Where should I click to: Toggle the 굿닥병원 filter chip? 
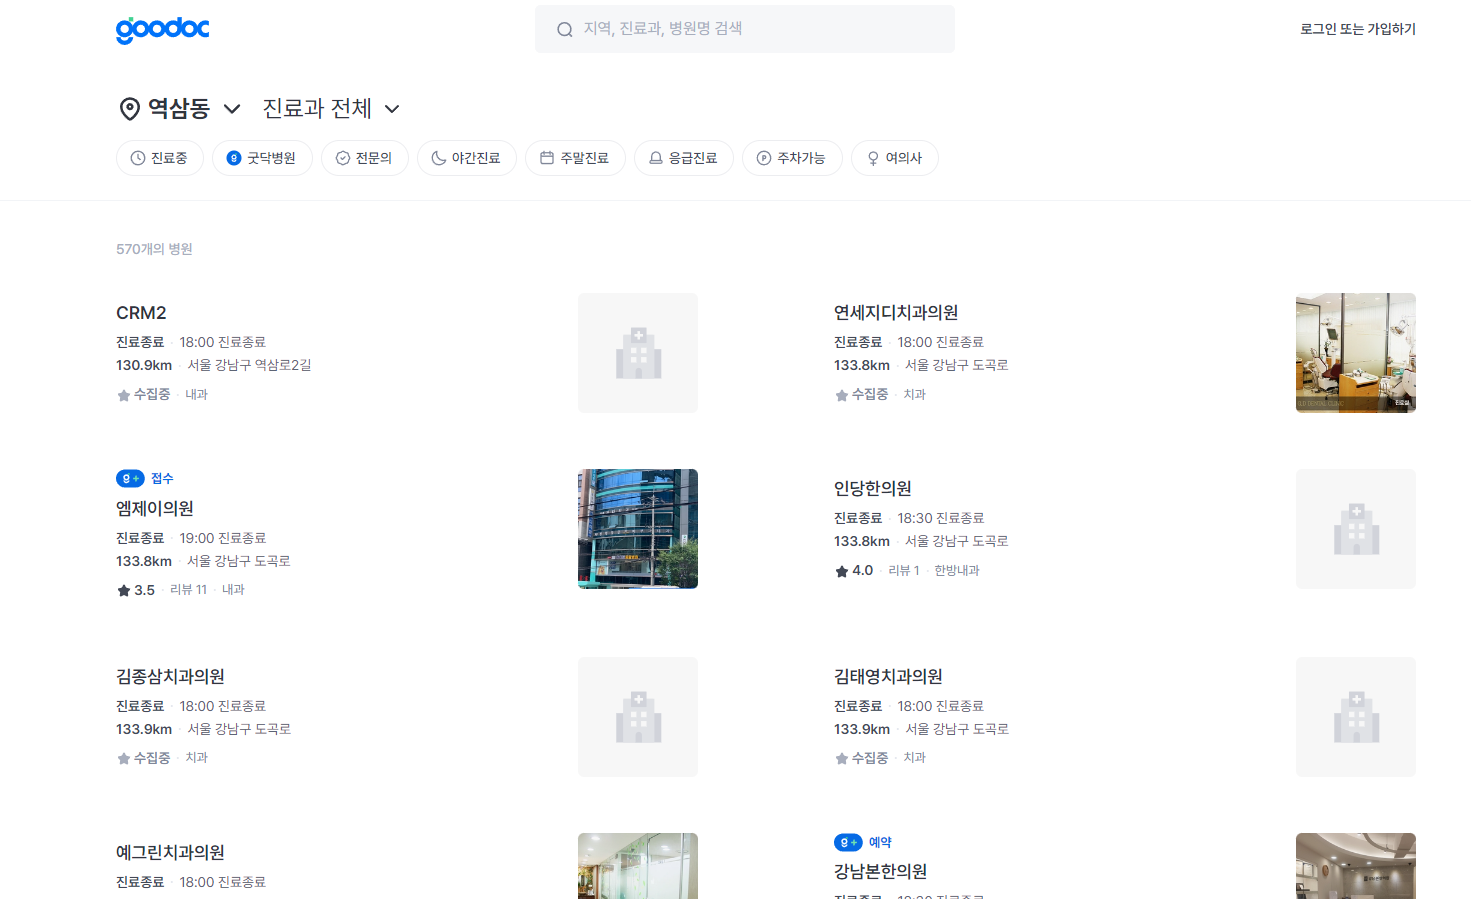click(262, 158)
